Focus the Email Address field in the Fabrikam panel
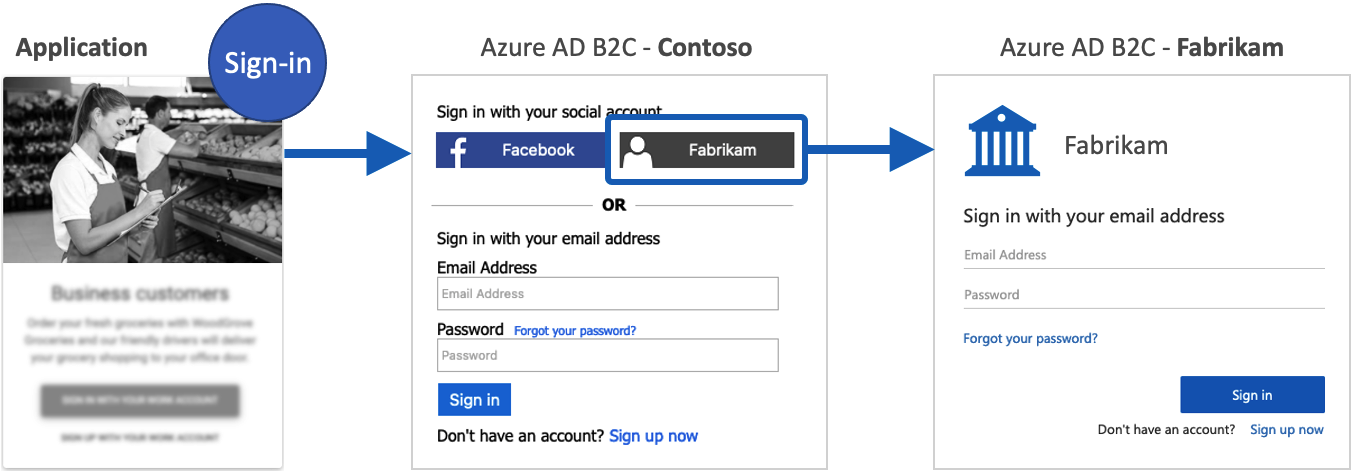The height and width of the screenshot is (472, 1353). point(1143,256)
